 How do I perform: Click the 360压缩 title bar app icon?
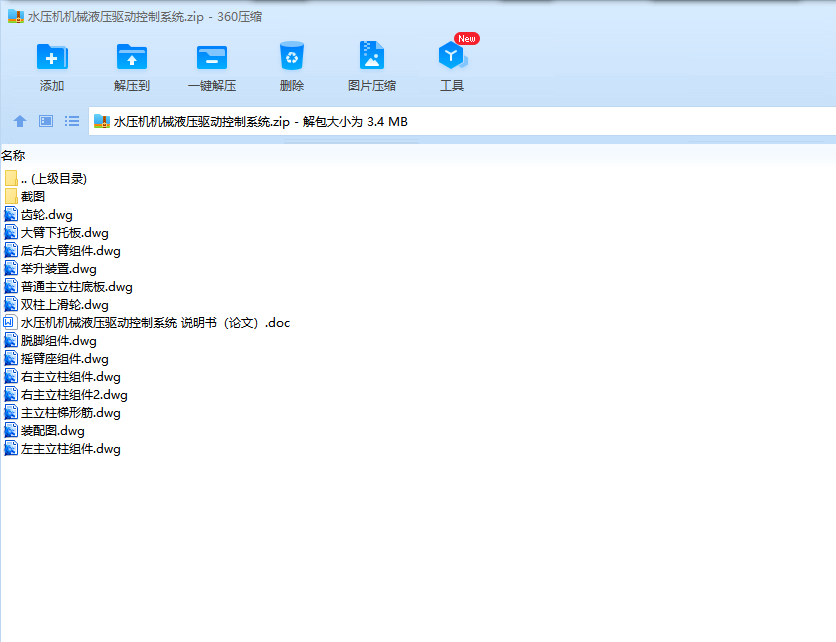tap(16, 17)
